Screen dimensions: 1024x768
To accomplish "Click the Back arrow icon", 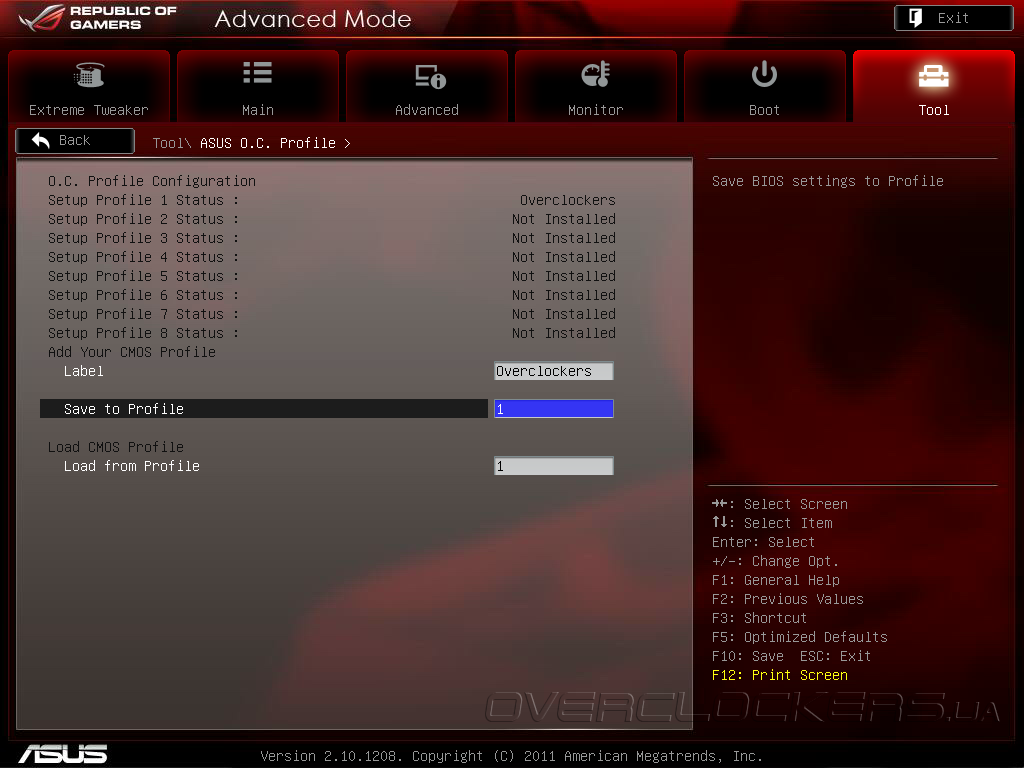I will click(41, 140).
